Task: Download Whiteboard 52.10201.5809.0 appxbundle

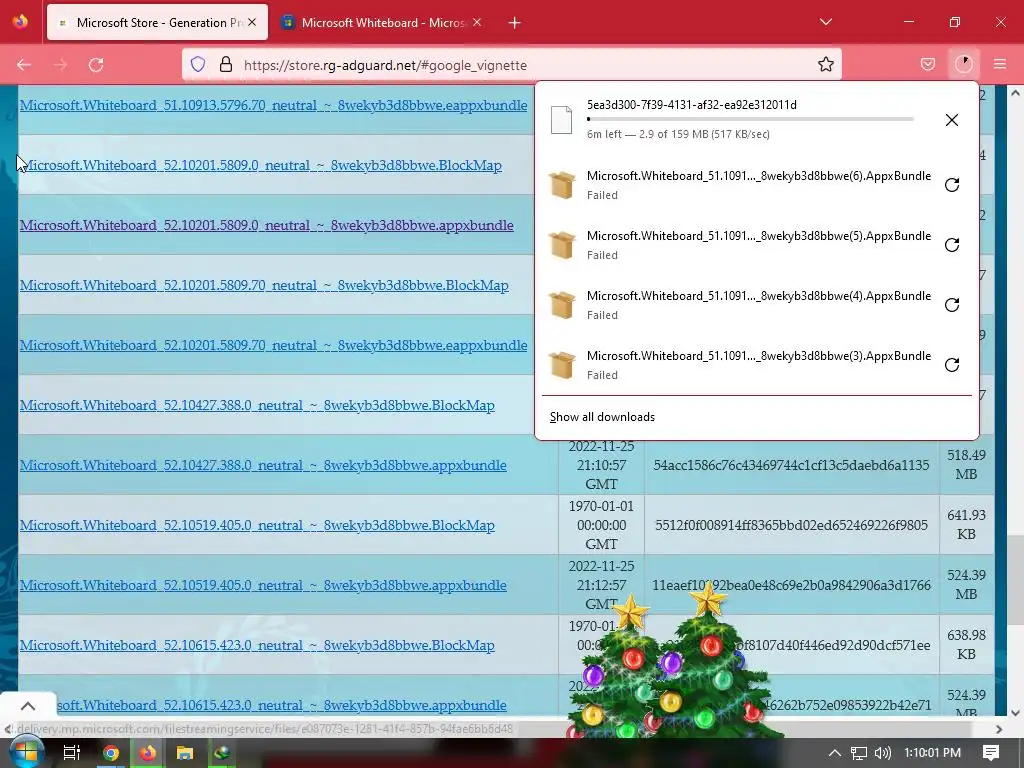Action: 266,225
